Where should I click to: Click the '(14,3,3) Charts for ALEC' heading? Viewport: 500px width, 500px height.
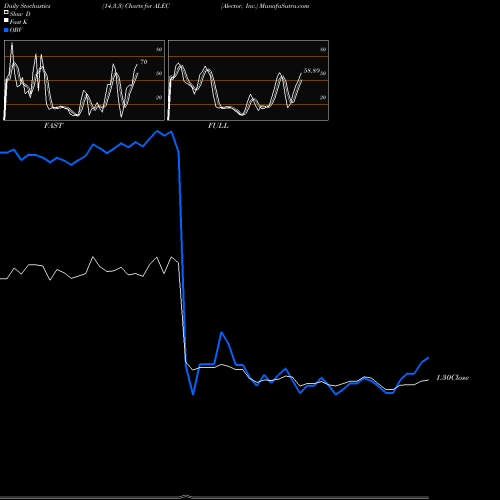(x=136, y=6)
